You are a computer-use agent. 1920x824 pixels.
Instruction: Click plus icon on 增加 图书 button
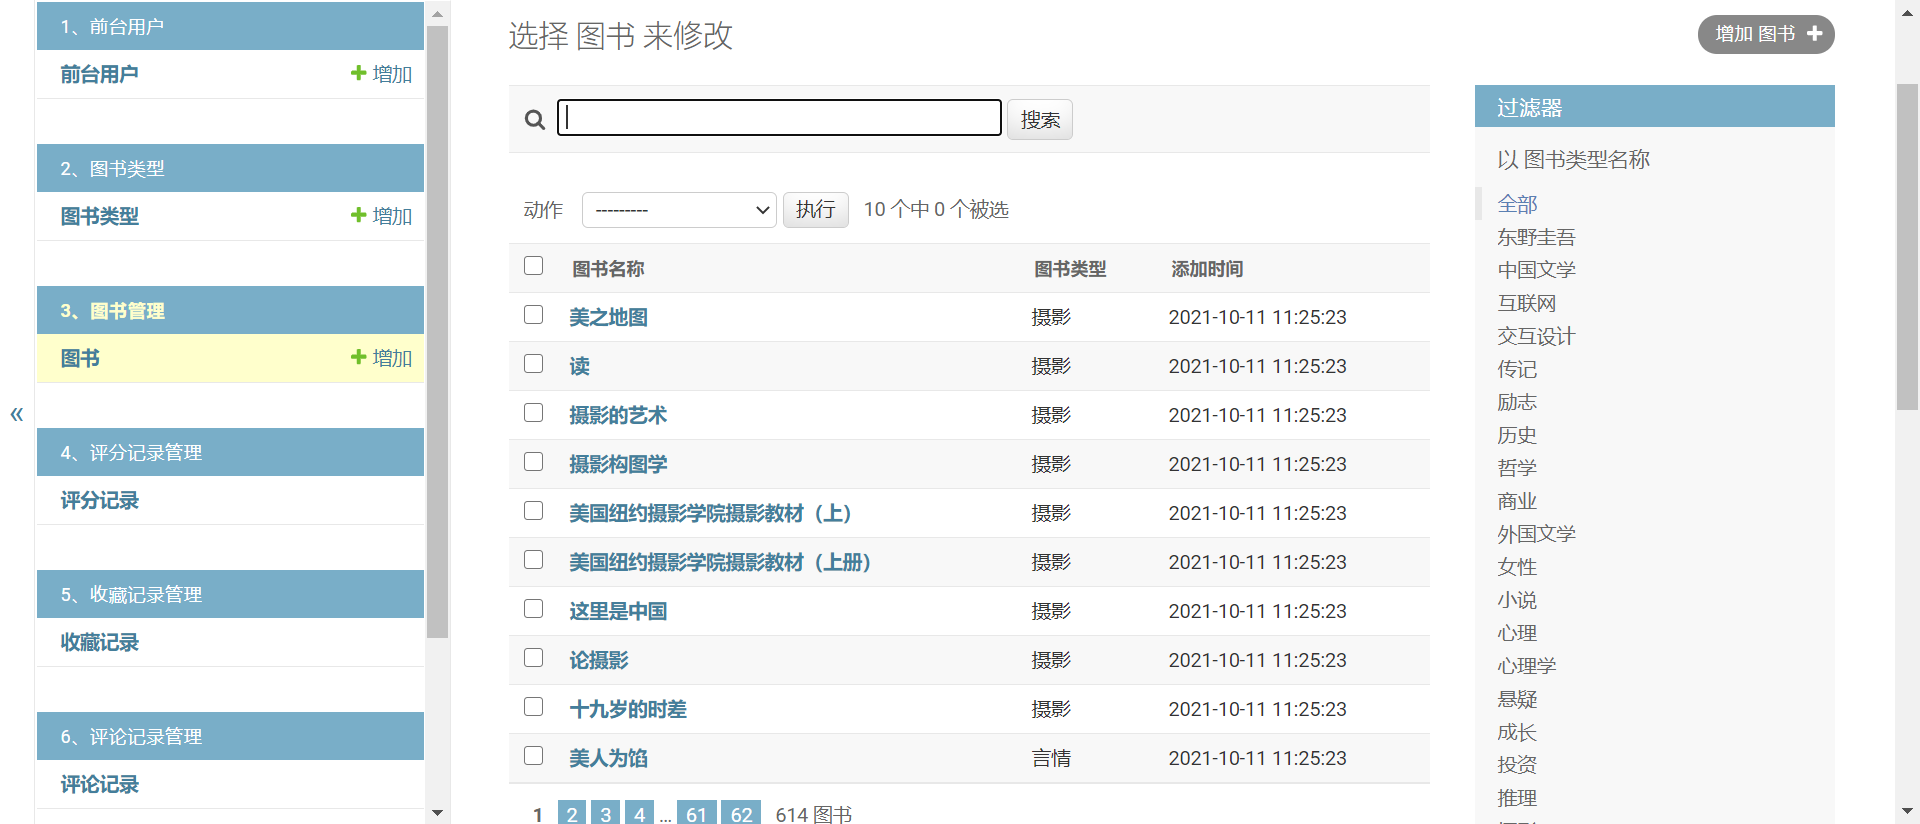pos(1814,34)
